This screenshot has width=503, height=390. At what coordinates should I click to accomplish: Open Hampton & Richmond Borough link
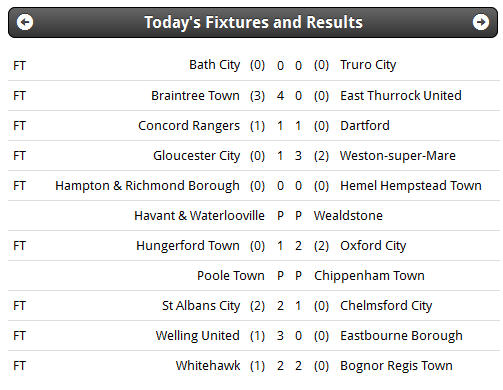pos(147,186)
